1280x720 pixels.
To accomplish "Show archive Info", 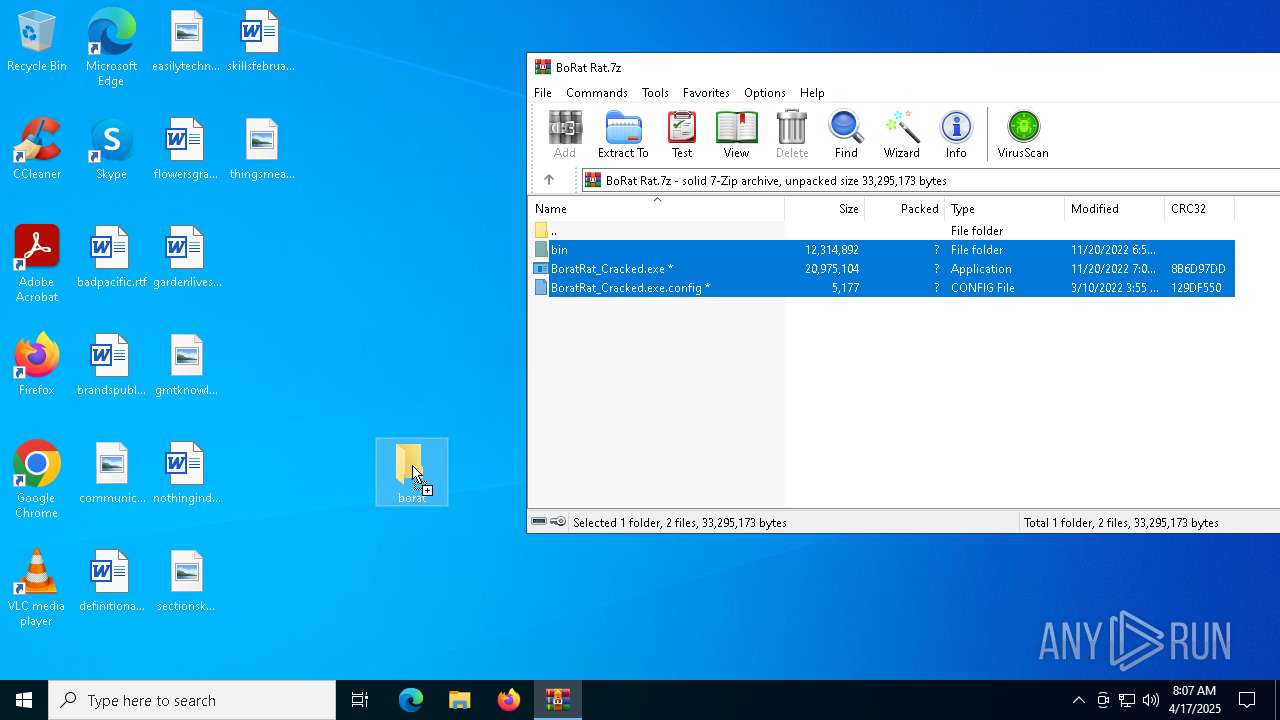I will (956, 135).
